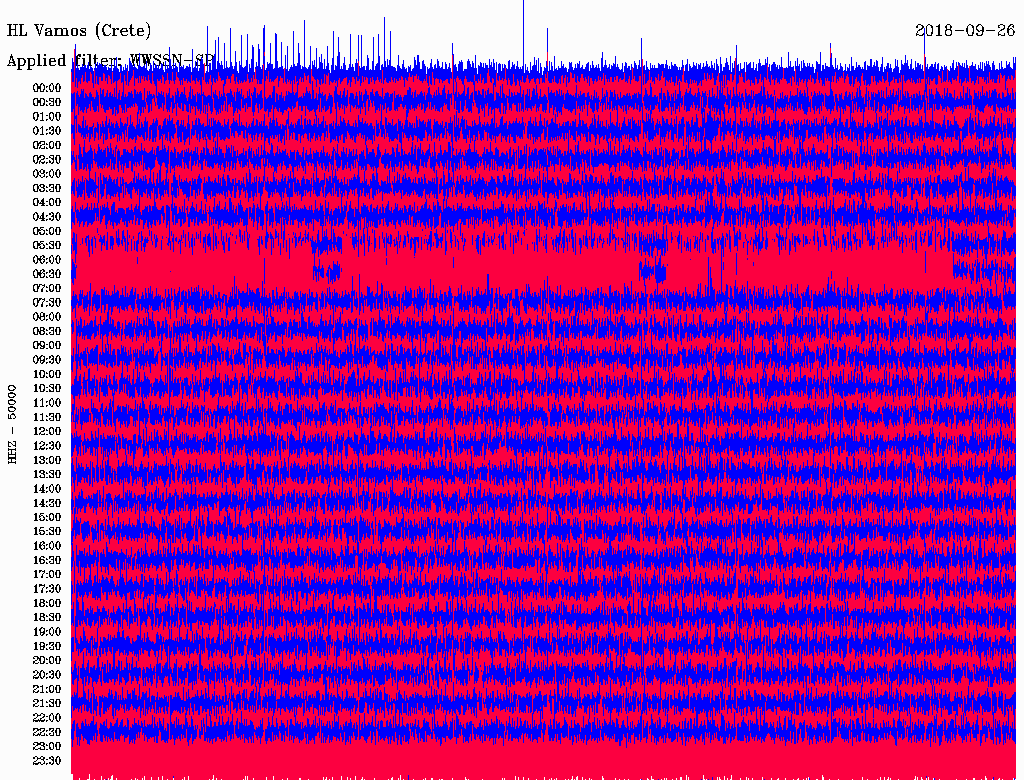This screenshot has height=780, width=1024.
Task: Click the 'HHZ - 50000' axis label
Action: 12,425
